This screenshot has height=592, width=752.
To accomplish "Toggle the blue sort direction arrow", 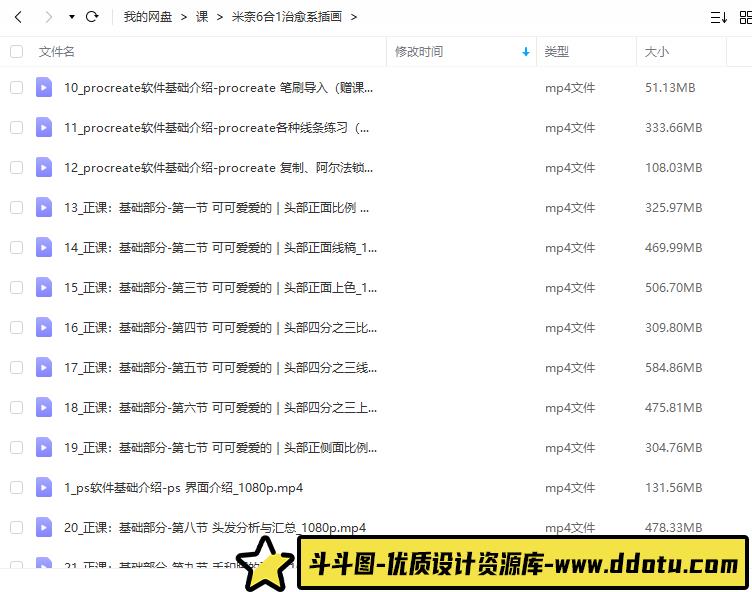I will click(526, 52).
